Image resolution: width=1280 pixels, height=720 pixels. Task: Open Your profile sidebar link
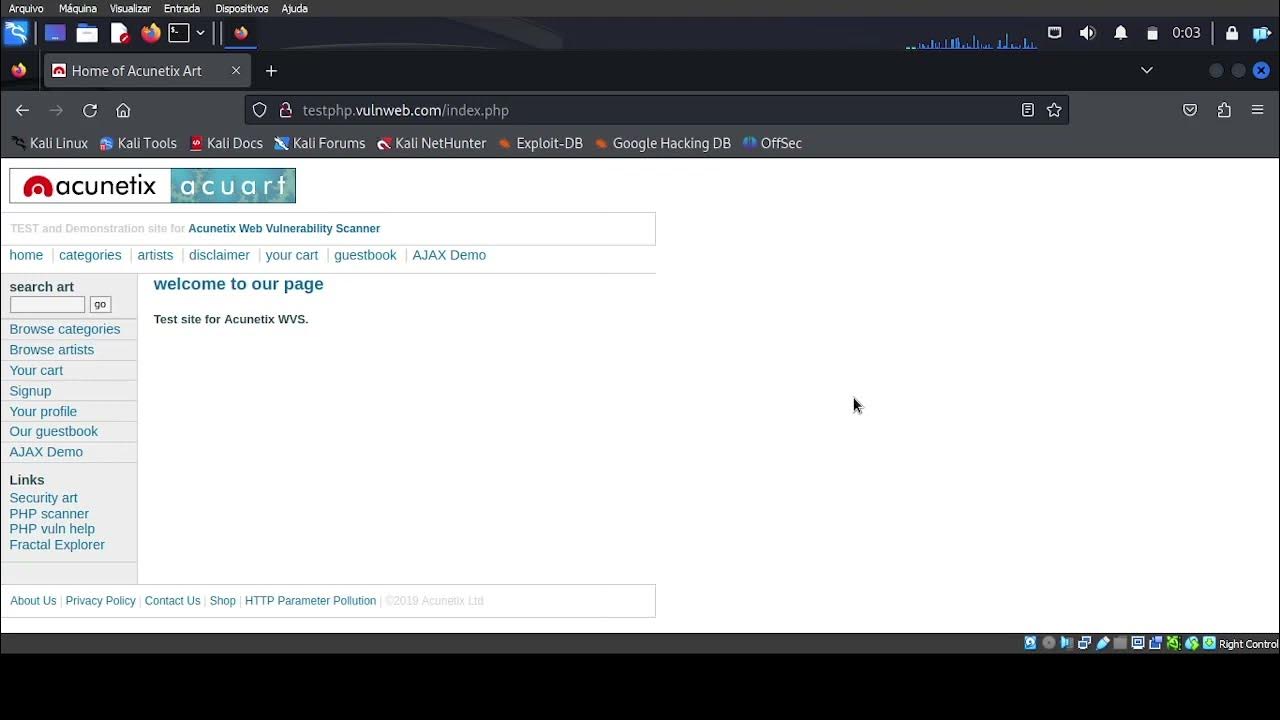point(43,411)
